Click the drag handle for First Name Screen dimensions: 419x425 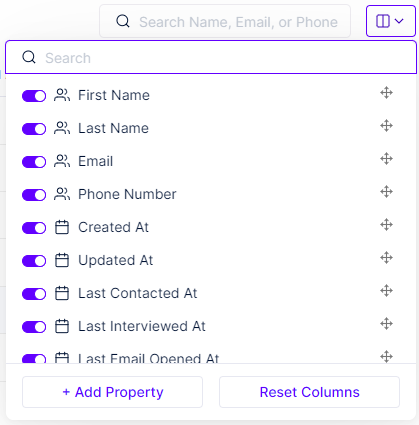(386, 93)
